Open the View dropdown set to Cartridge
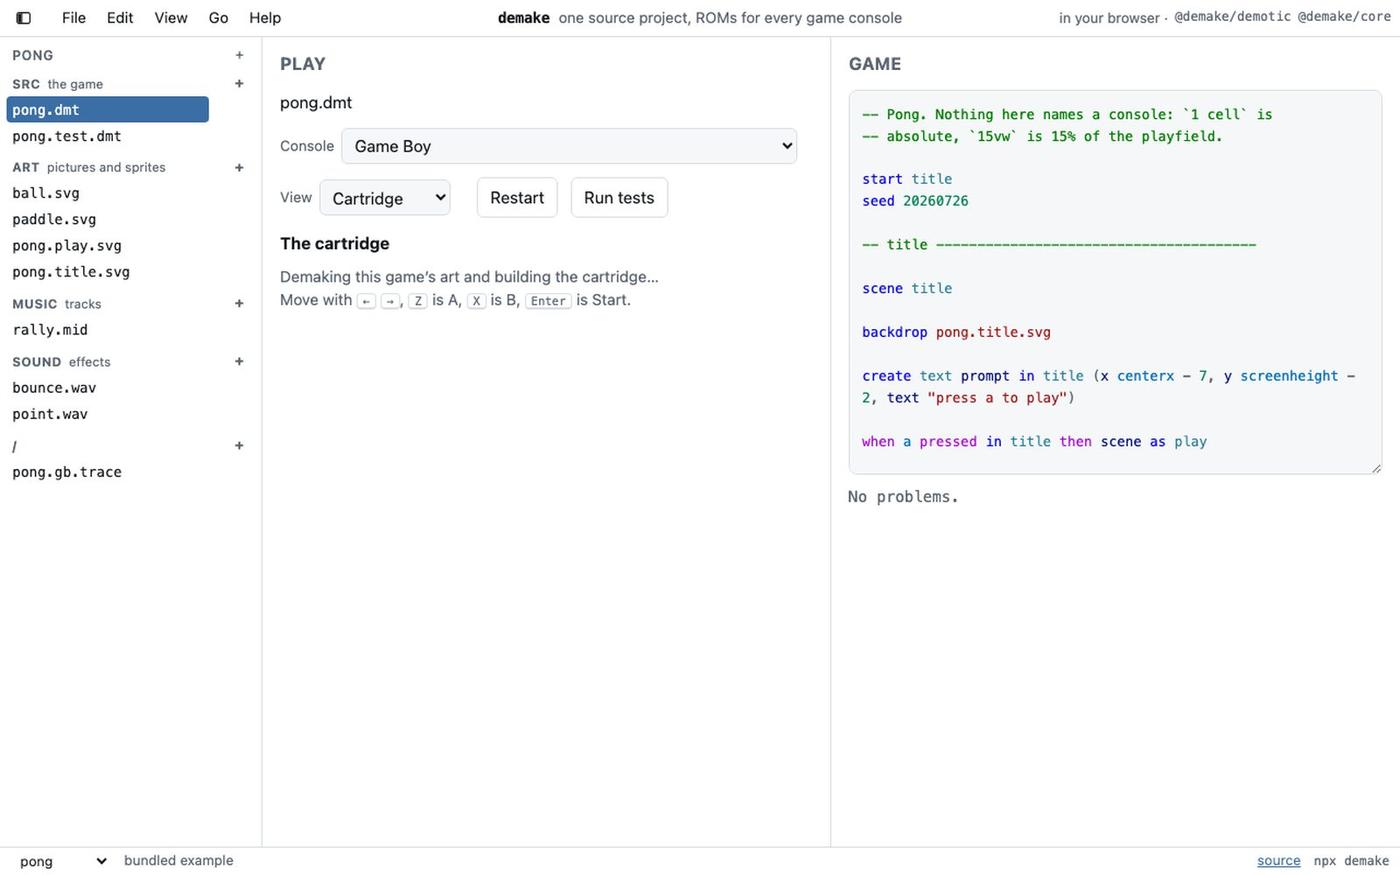Viewport: 1400px width, 875px height. pos(385,198)
